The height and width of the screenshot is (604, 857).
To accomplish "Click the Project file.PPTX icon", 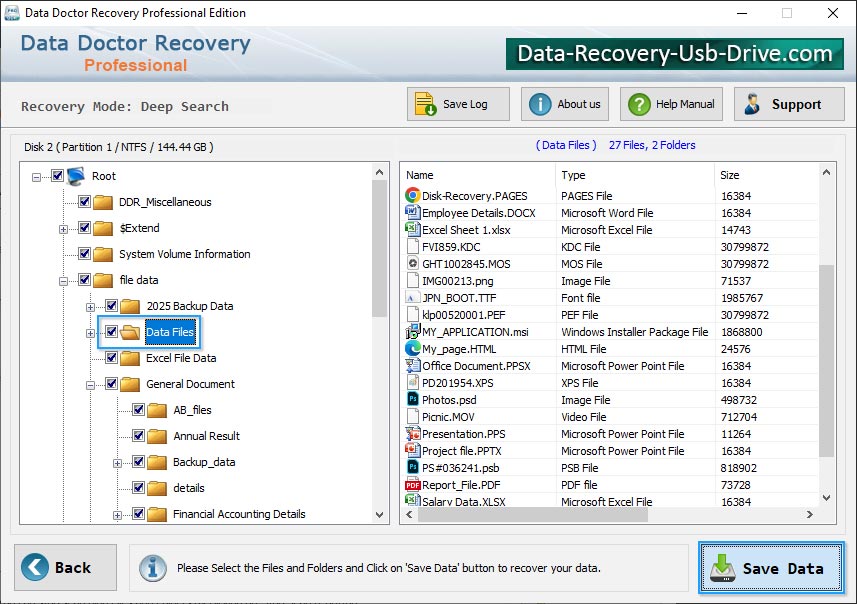I will [413, 450].
